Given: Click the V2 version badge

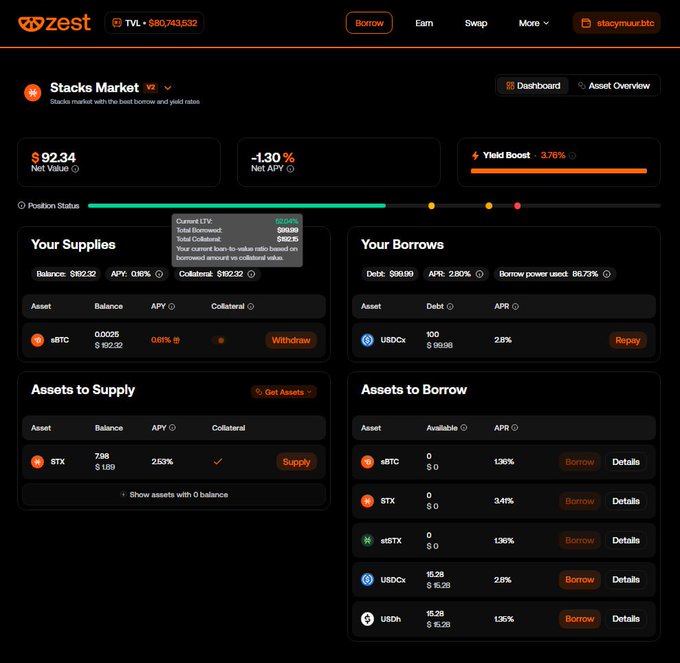Looking at the screenshot, I should pos(150,88).
